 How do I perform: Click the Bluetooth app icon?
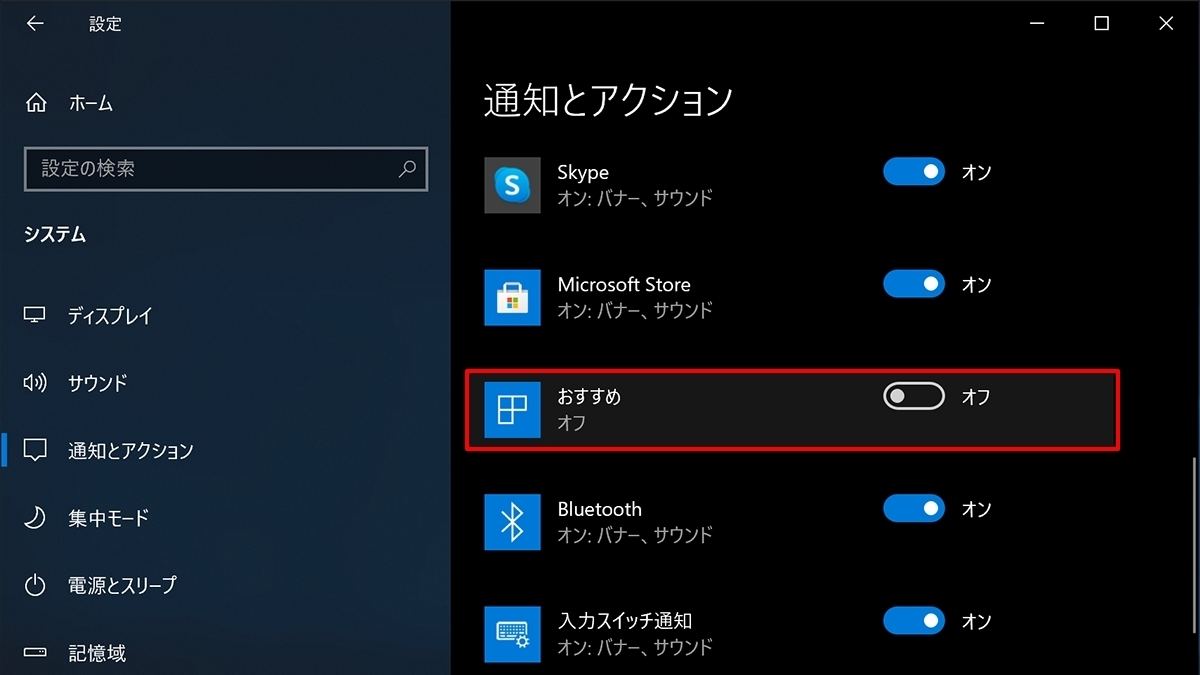pos(512,522)
